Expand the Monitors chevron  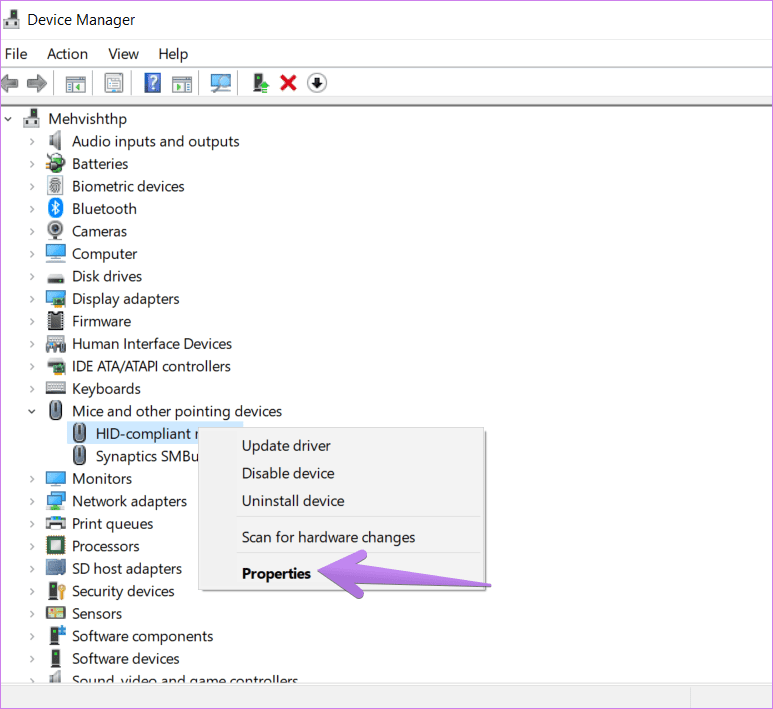(x=32, y=479)
